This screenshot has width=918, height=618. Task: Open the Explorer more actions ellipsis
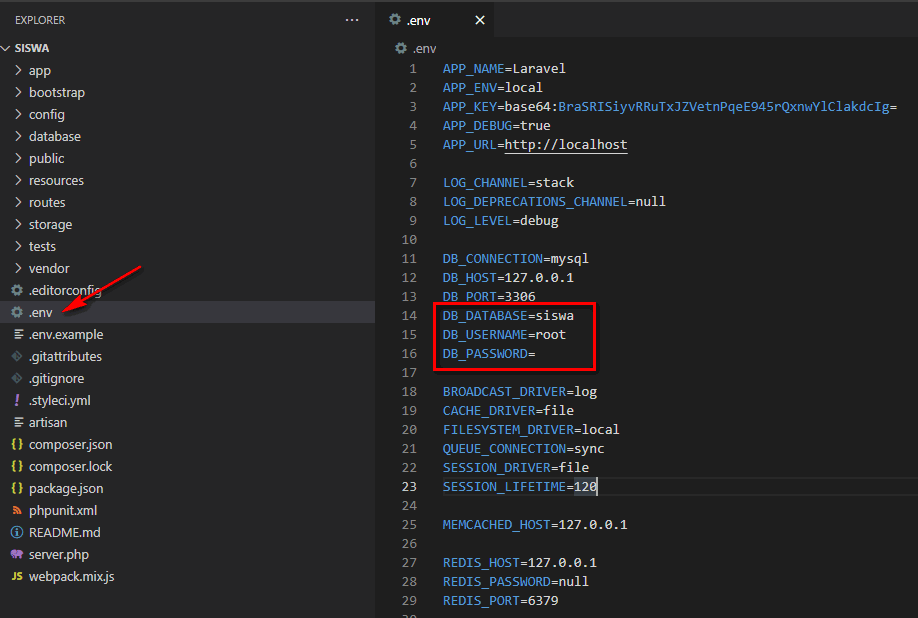[x=351, y=20]
